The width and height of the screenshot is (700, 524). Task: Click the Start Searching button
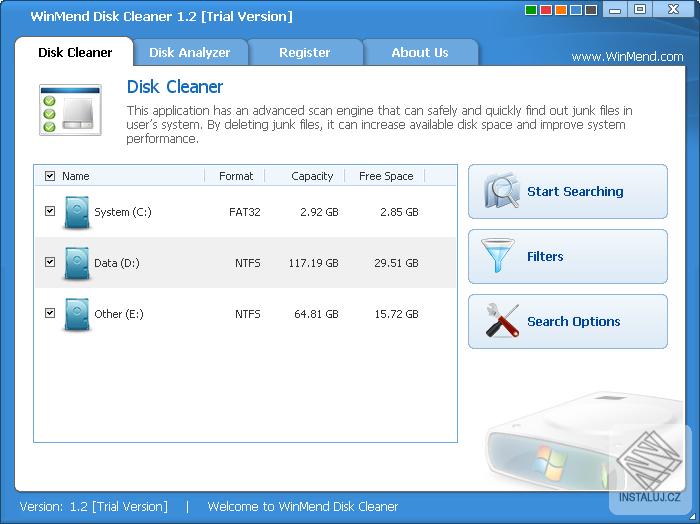pyautogui.click(x=568, y=191)
